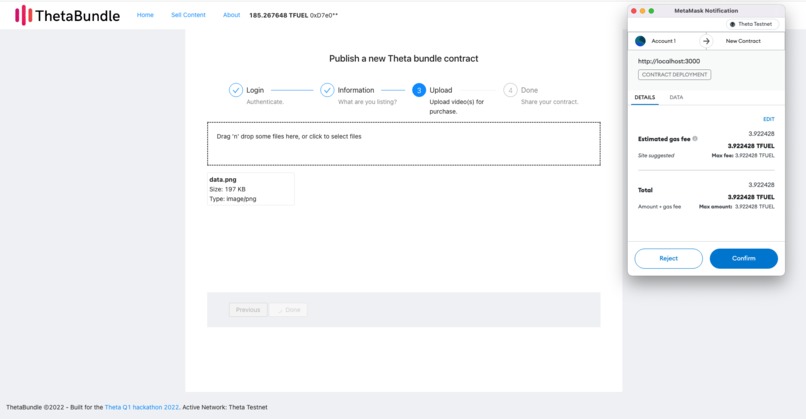Click the Type: image/png text
Image resolution: width=806 pixels, height=419 pixels.
coord(232,199)
